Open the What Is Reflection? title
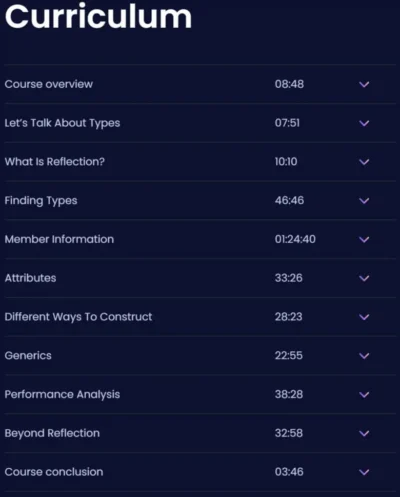 point(55,162)
